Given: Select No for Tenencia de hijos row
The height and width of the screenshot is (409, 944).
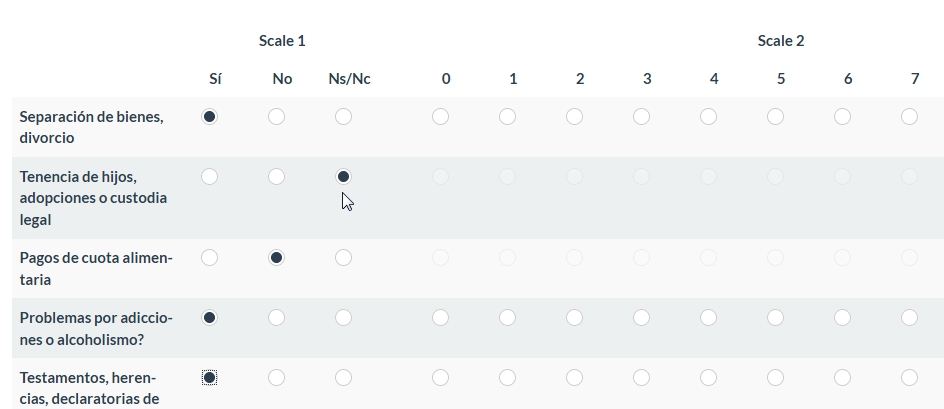Looking at the screenshot, I should click(x=276, y=177).
